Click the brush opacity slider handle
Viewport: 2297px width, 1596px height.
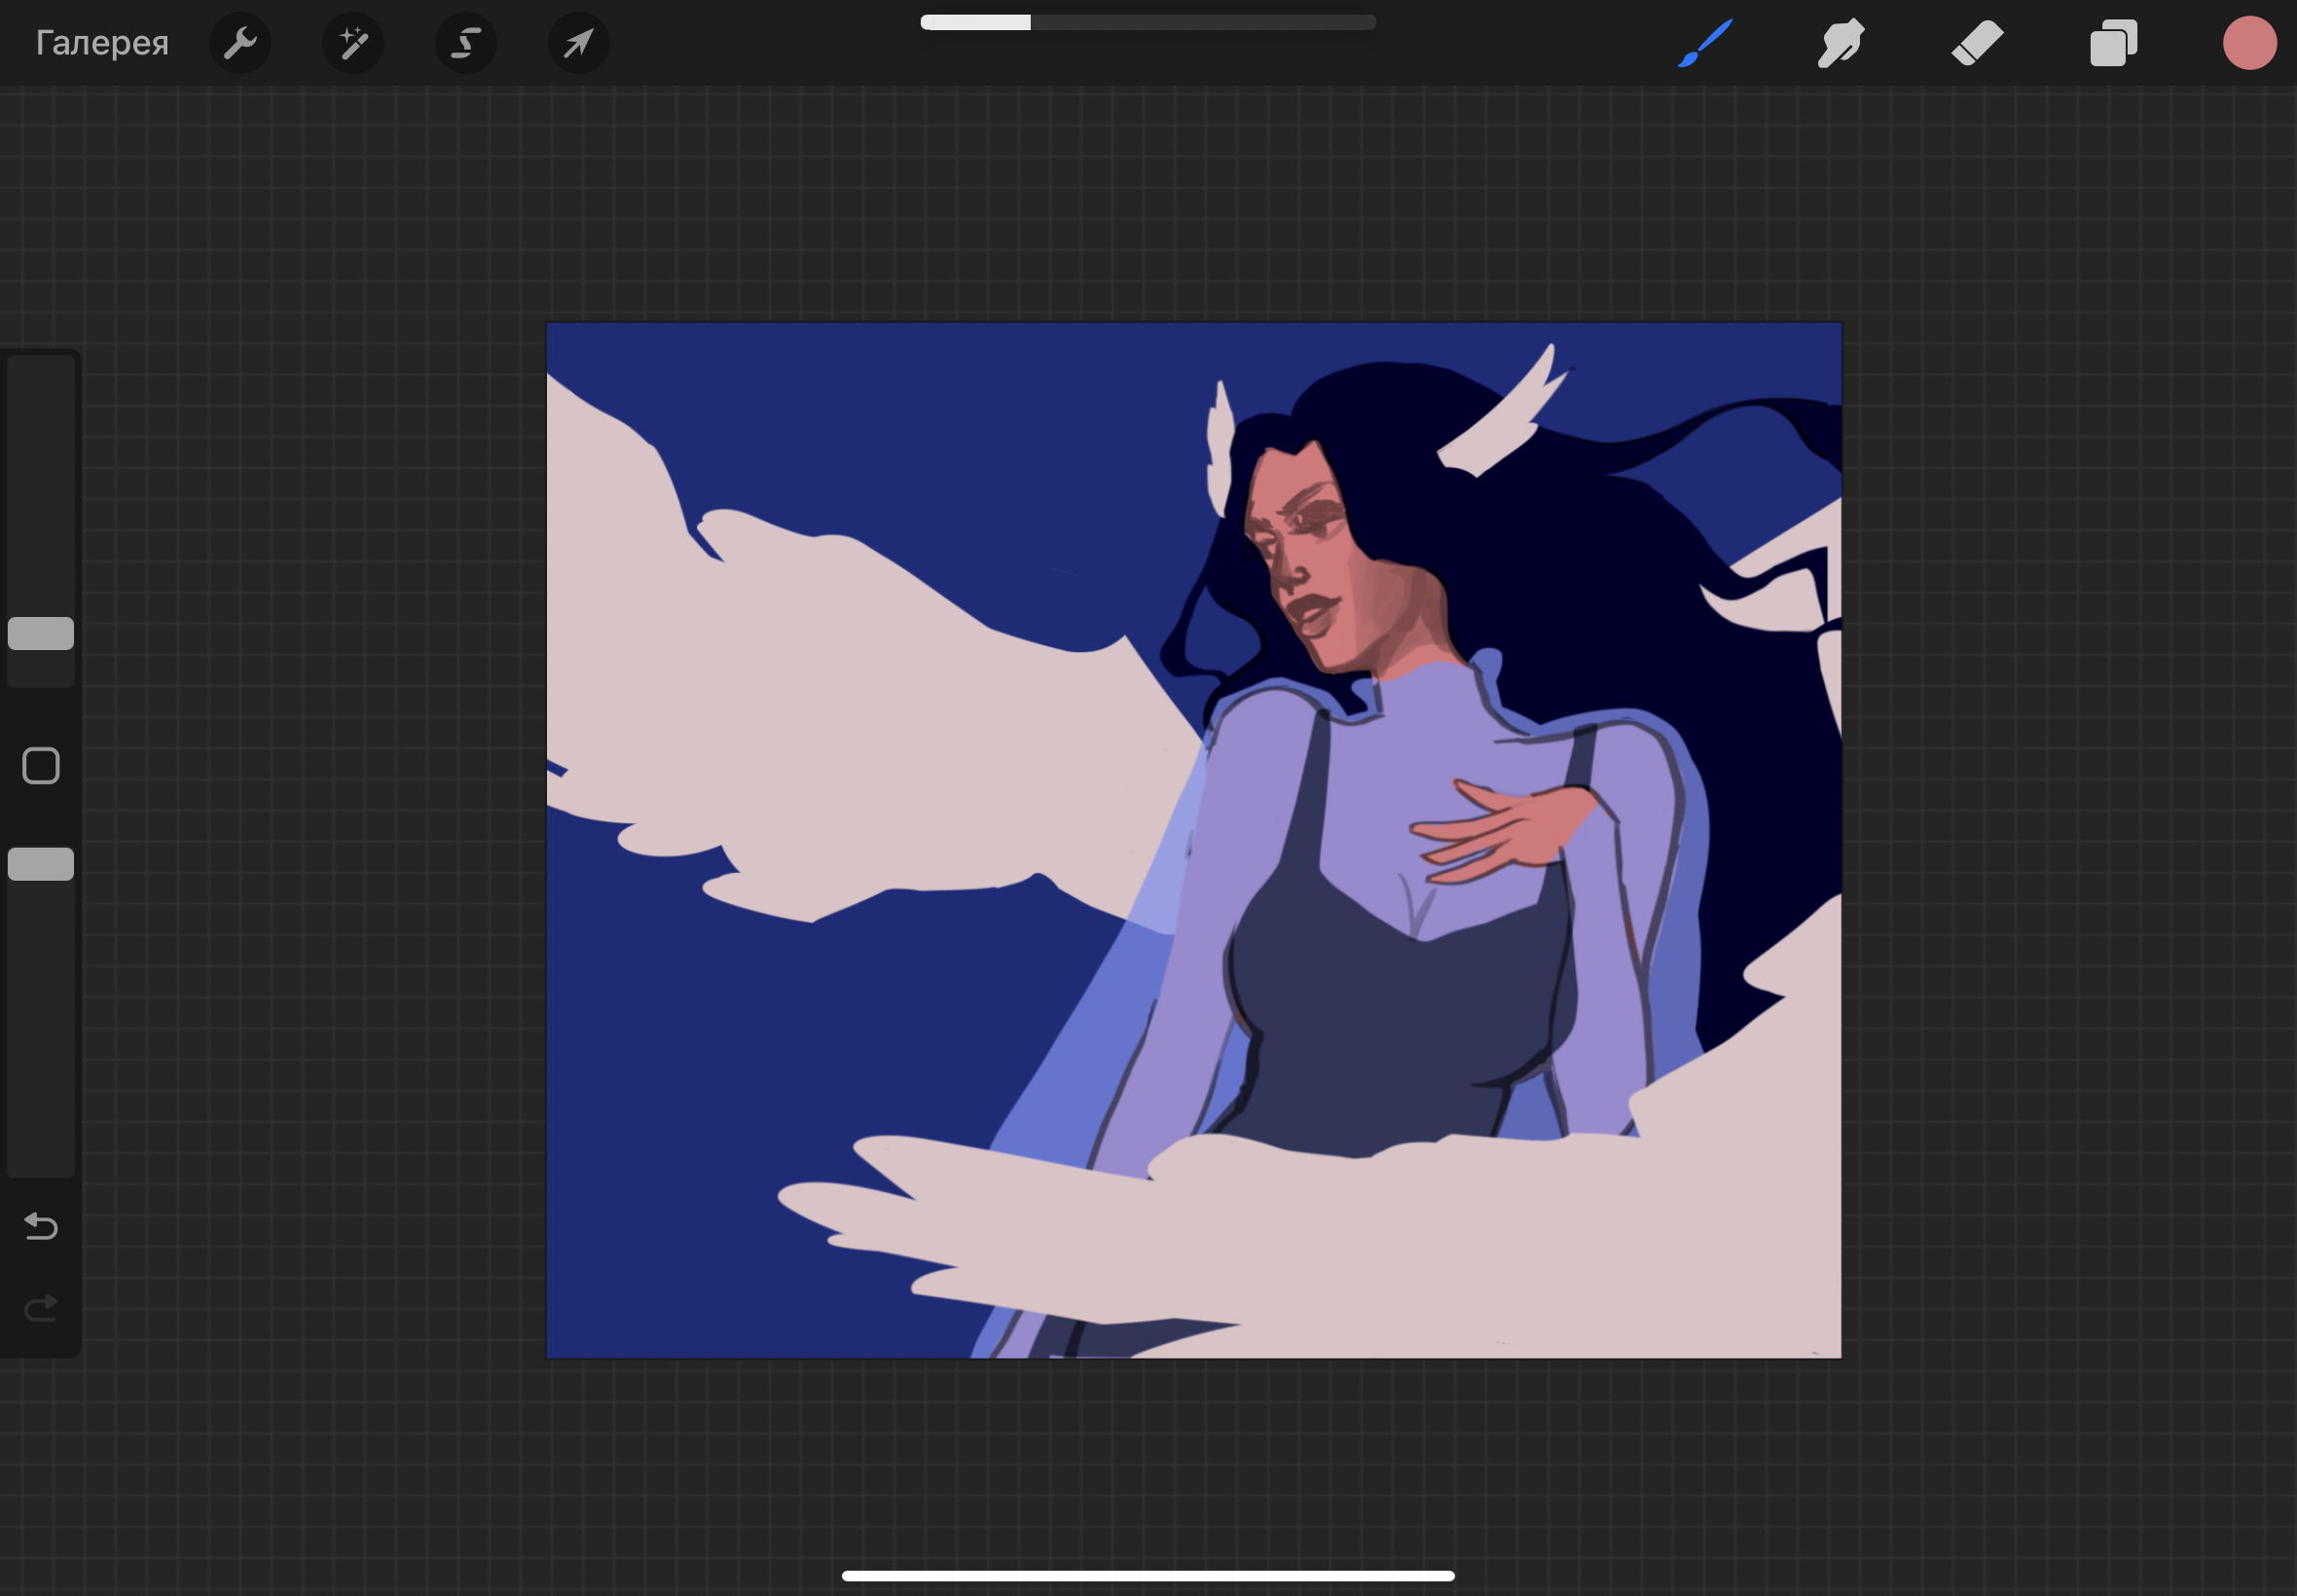41,864
